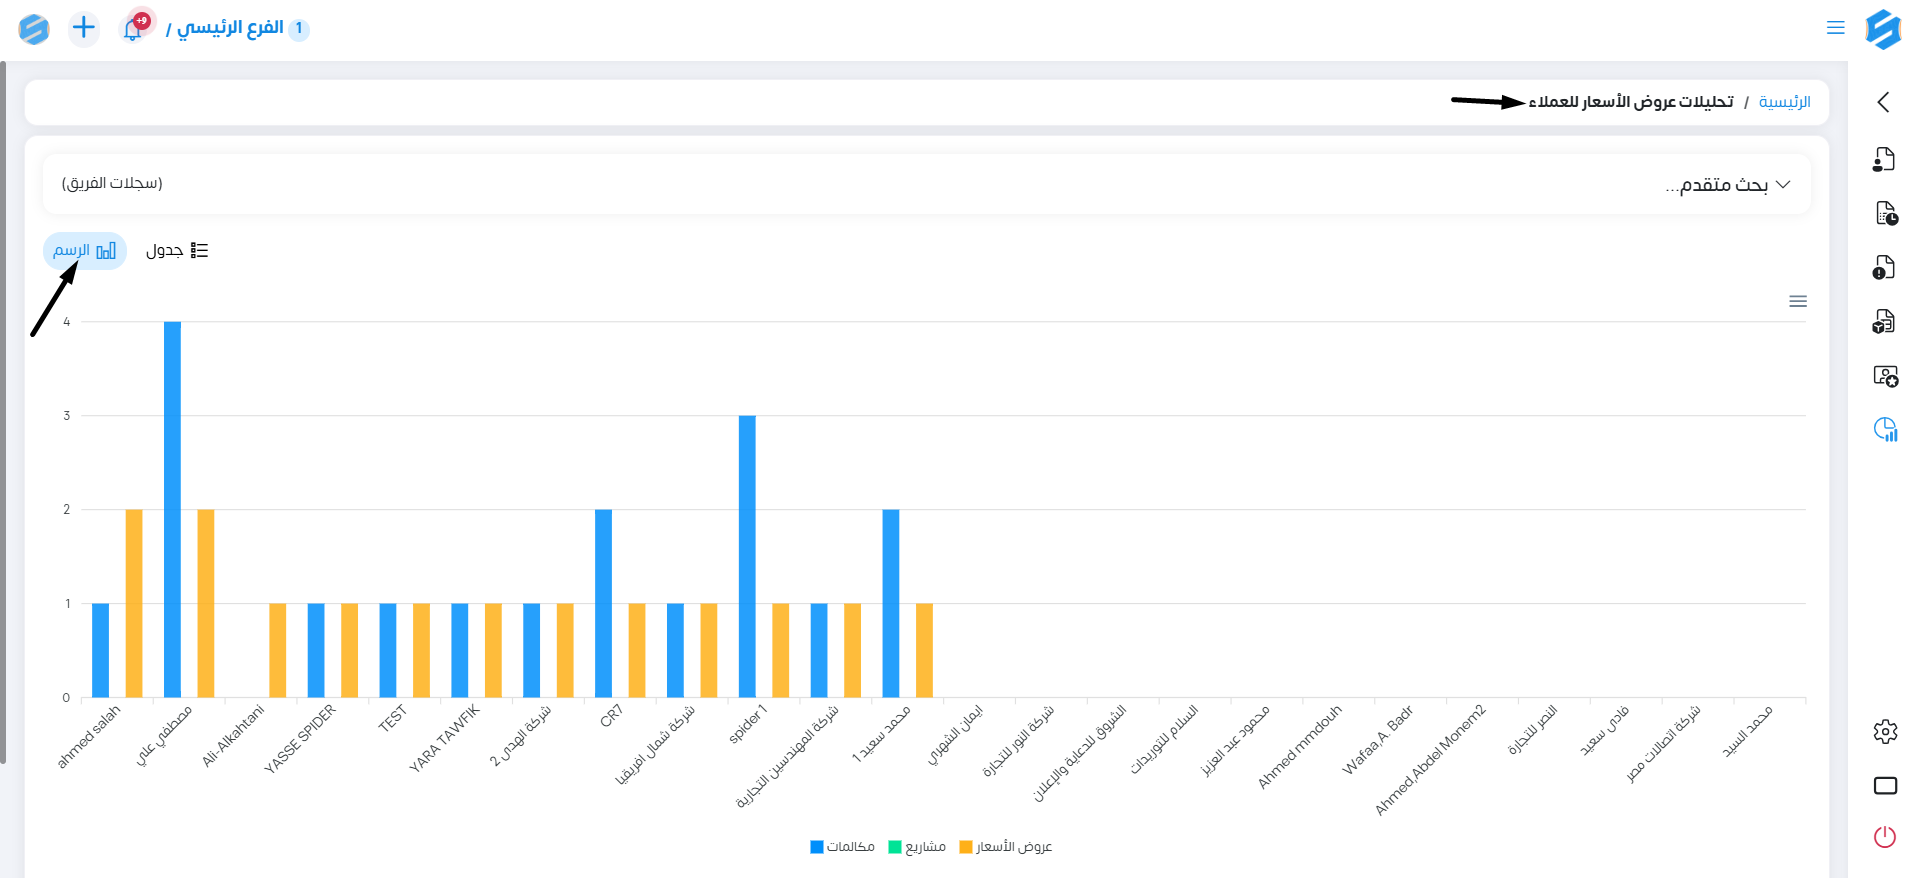Open the analytics pie-chart sidebar icon

point(1885,429)
